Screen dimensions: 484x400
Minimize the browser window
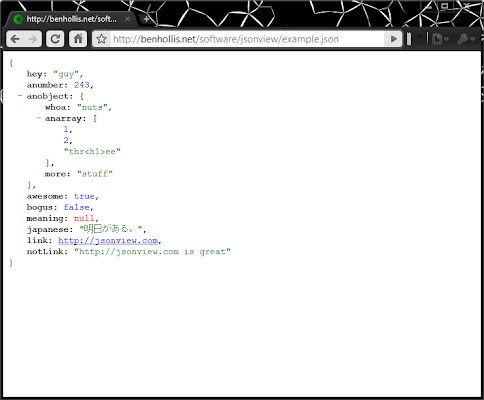tap(429, 6)
